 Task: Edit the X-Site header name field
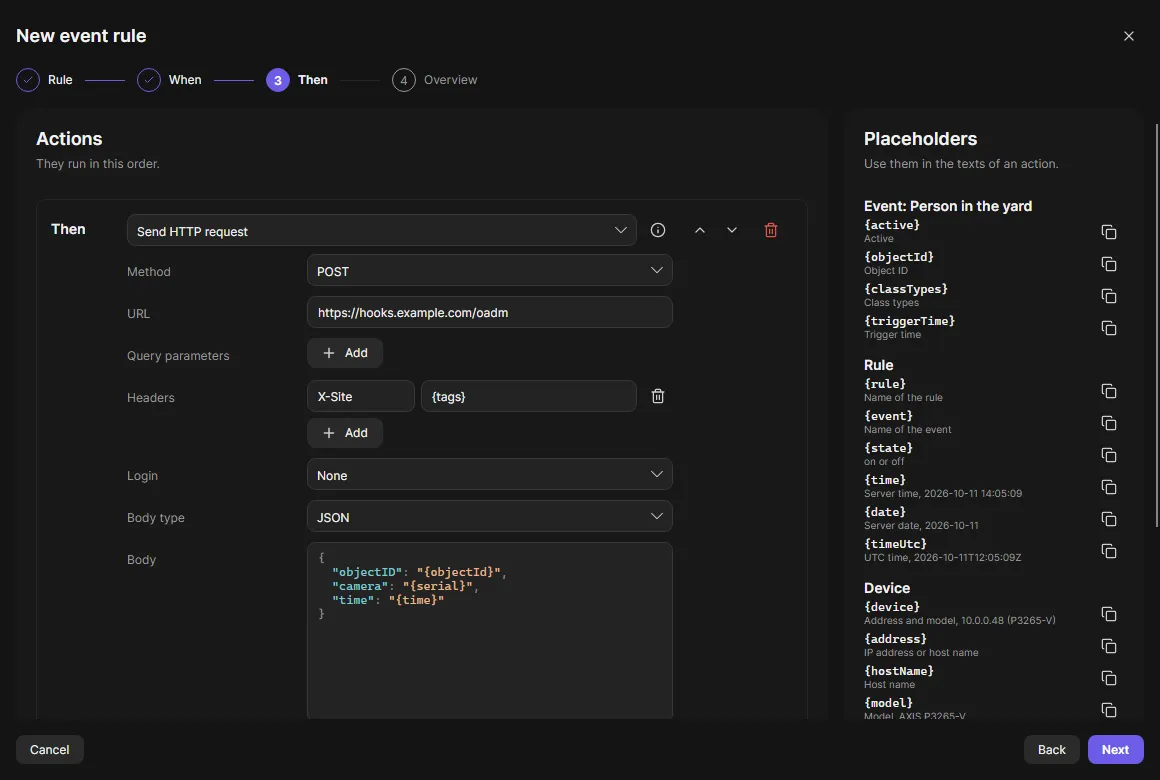click(361, 396)
